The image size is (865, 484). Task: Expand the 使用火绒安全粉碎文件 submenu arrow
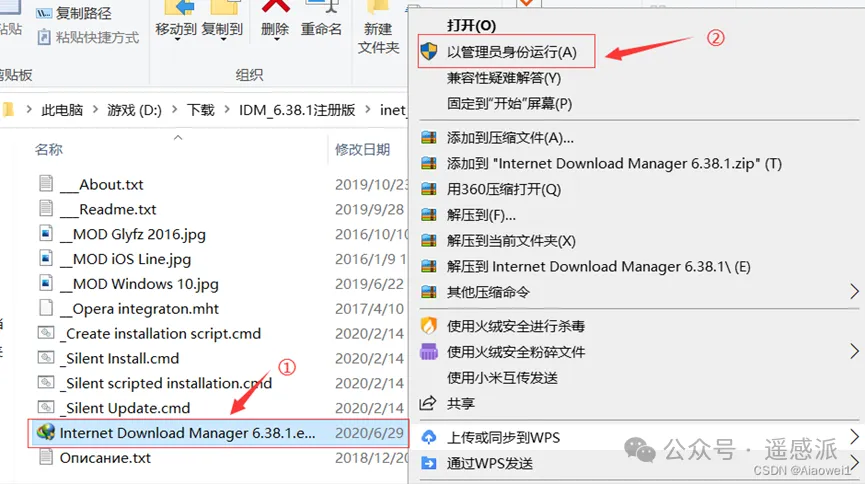tap(854, 351)
